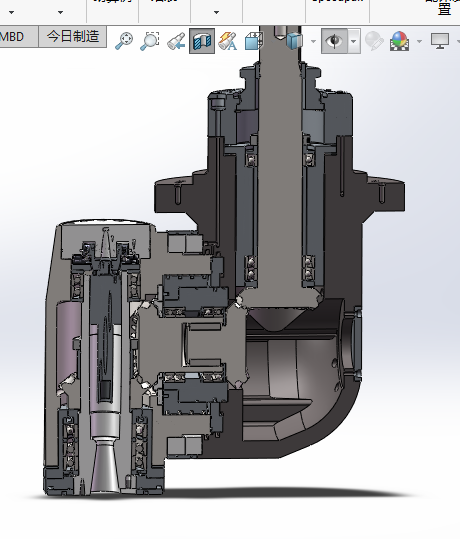The image size is (460, 539).
Task: Expand the leftmost ribbon dropdown arrow
Action: (11, 12)
